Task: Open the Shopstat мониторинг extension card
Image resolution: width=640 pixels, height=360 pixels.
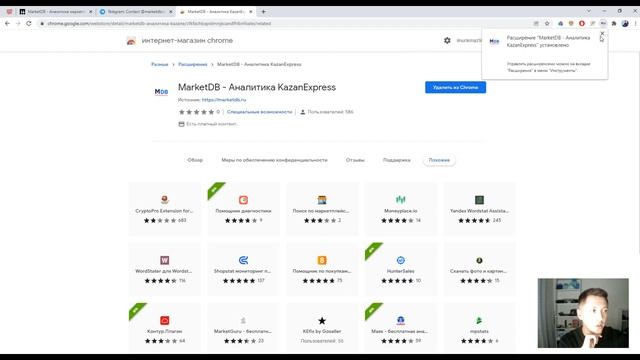Action: click(x=243, y=269)
